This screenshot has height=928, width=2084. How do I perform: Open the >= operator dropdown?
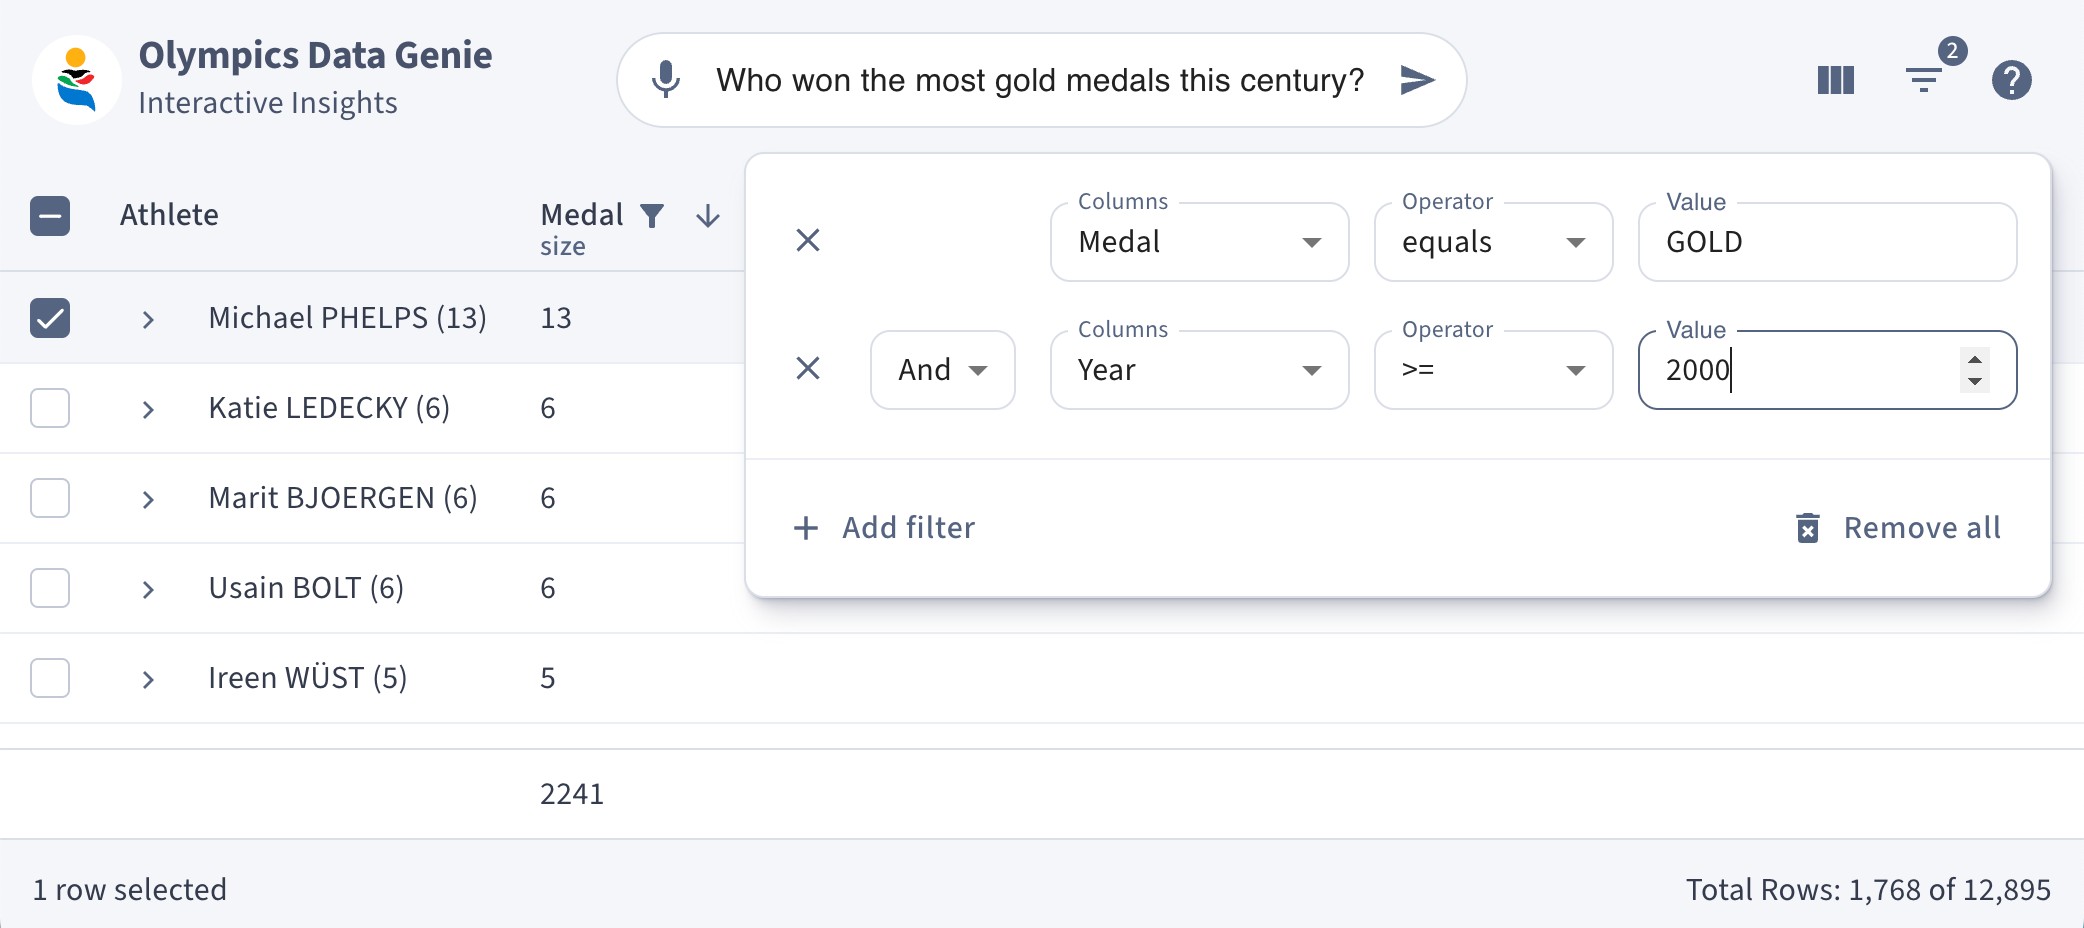tap(1493, 370)
